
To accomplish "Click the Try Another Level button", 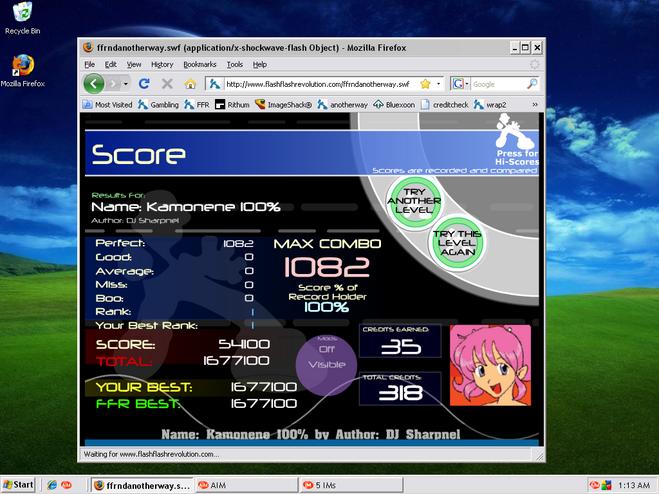I will pyautogui.click(x=414, y=202).
